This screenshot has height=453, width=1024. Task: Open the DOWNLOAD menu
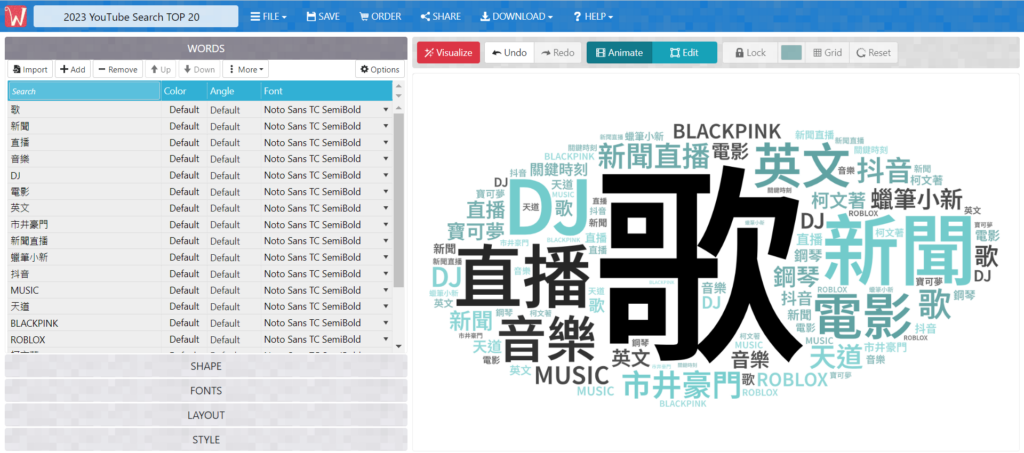click(516, 16)
